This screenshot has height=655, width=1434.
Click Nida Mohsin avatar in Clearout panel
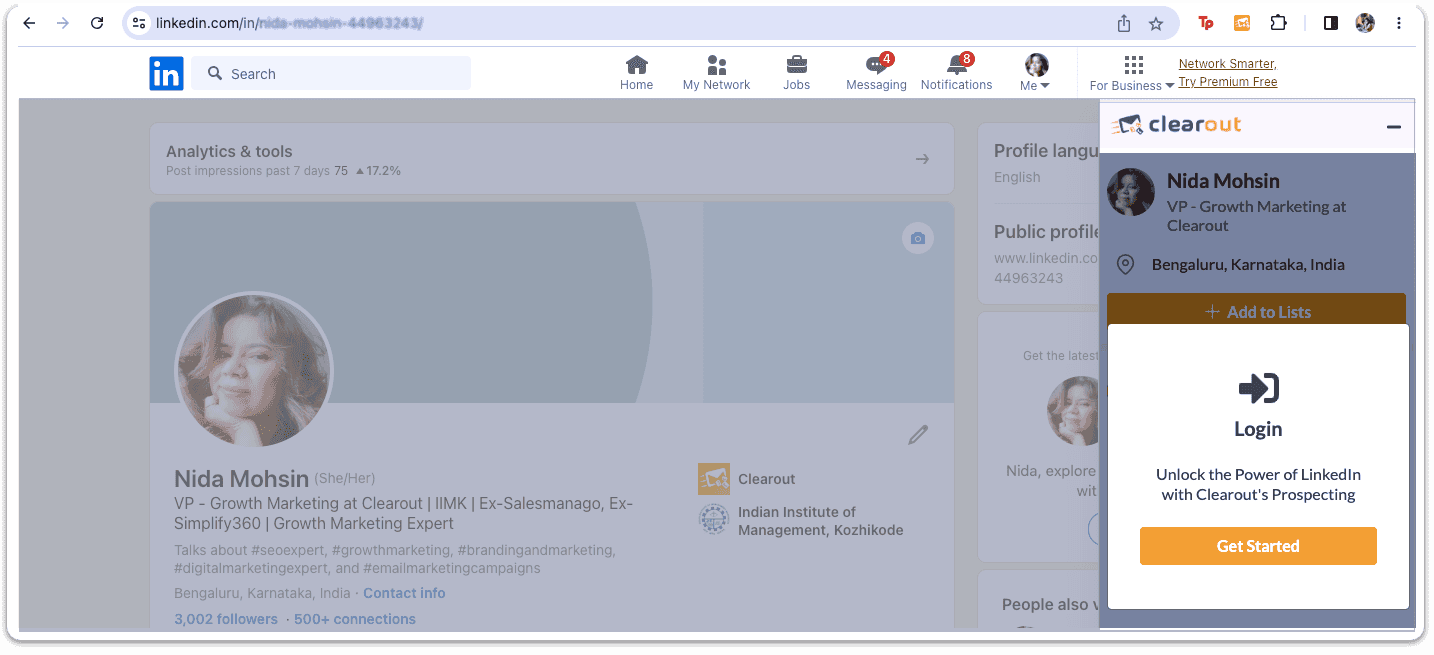tap(1131, 192)
